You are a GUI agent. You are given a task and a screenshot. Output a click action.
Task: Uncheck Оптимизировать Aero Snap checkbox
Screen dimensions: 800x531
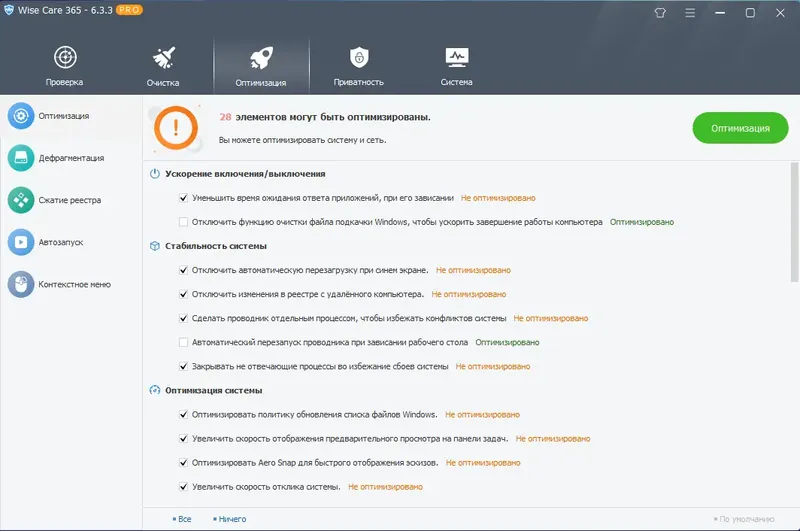183,463
